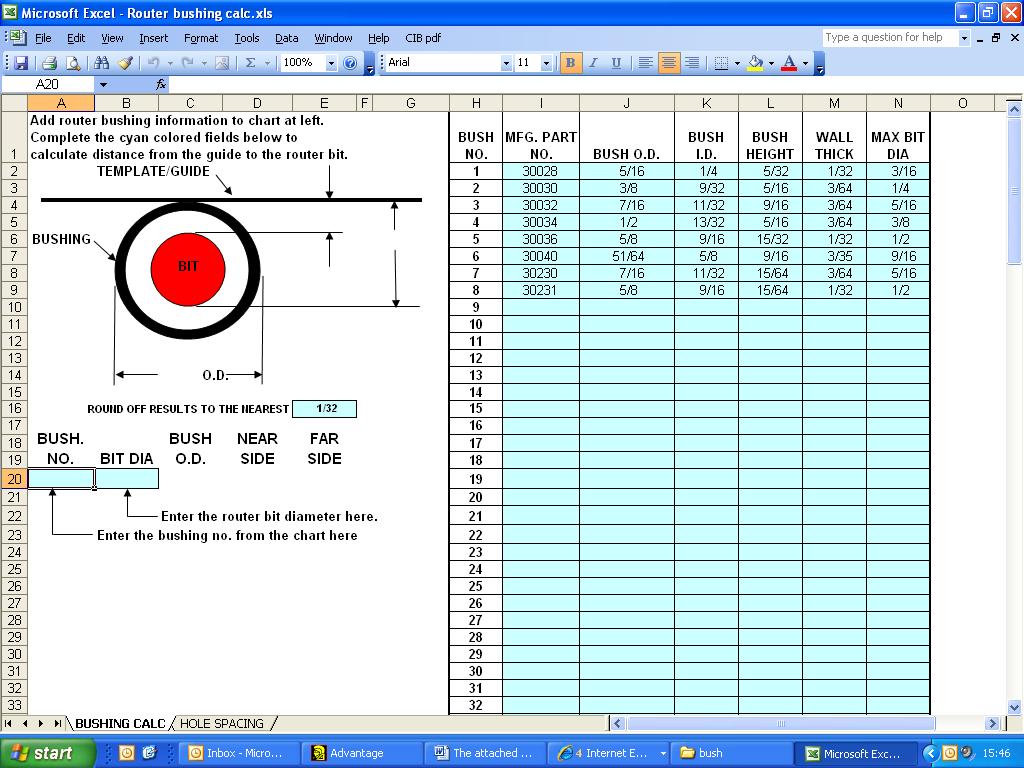Open the Inbox taskbar button
The width and height of the screenshot is (1024, 768).
[236, 753]
